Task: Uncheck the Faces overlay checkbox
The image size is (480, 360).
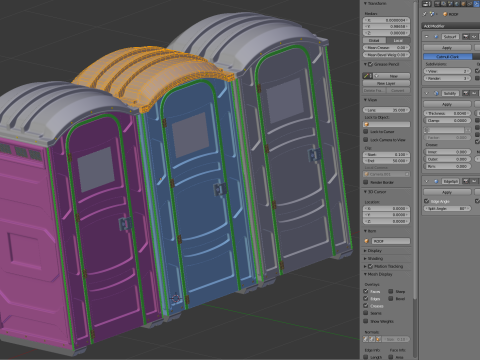Action: [366, 291]
